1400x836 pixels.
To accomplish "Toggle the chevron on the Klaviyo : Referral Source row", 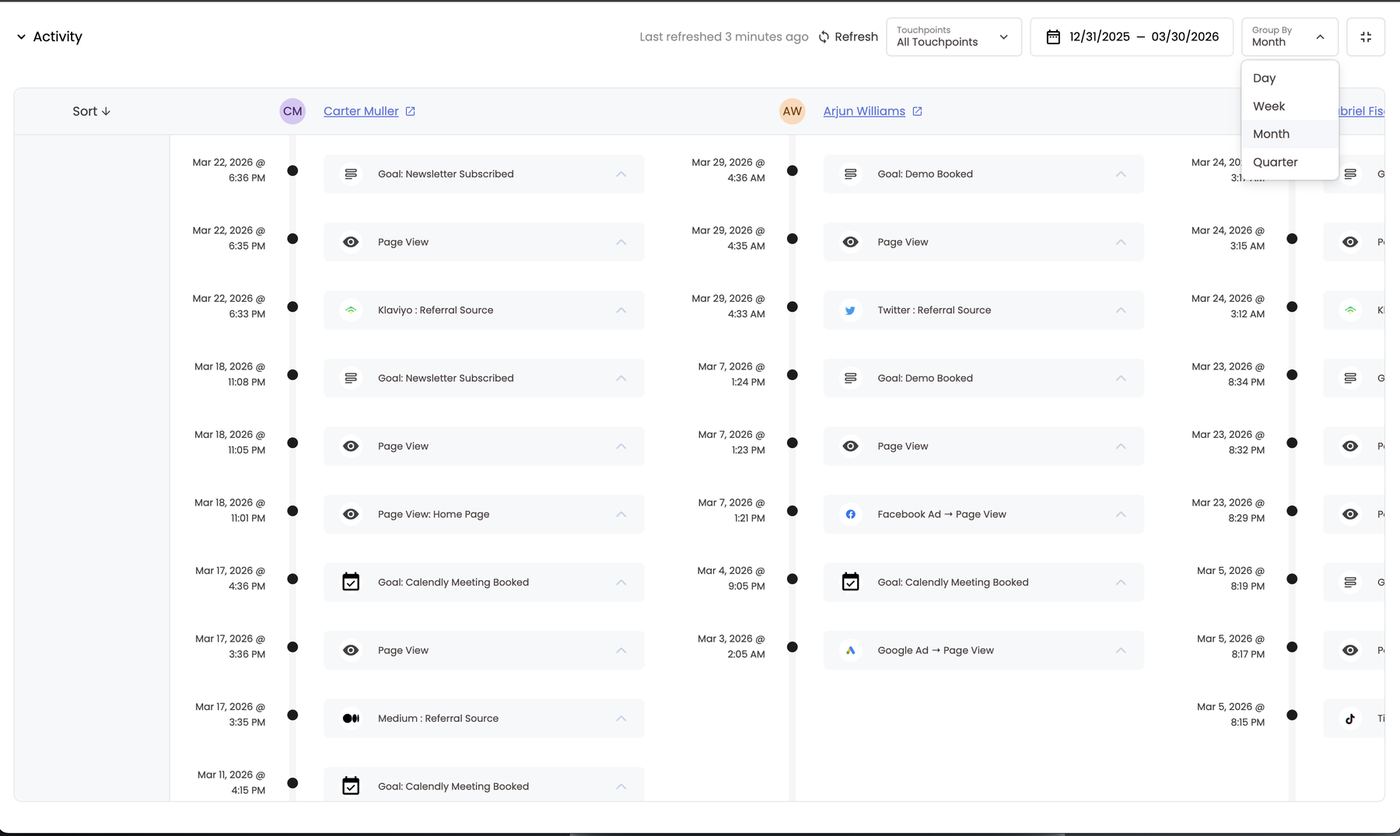I will (621, 310).
